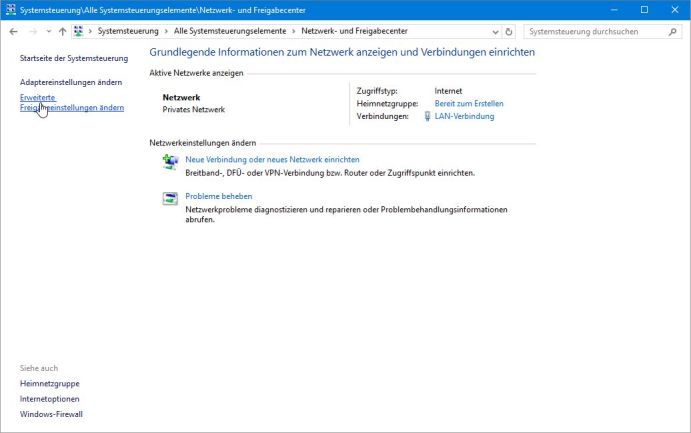This screenshot has width=691, height=433.
Task: Go up one level arrow
Action: tap(63, 31)
